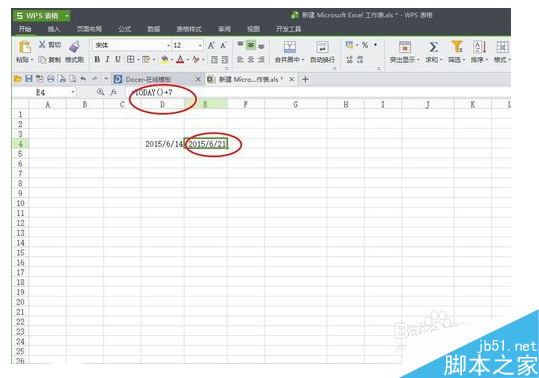The image size is (539, 378).
Task: Click the decrease indent icon
Action: (214, 60)
